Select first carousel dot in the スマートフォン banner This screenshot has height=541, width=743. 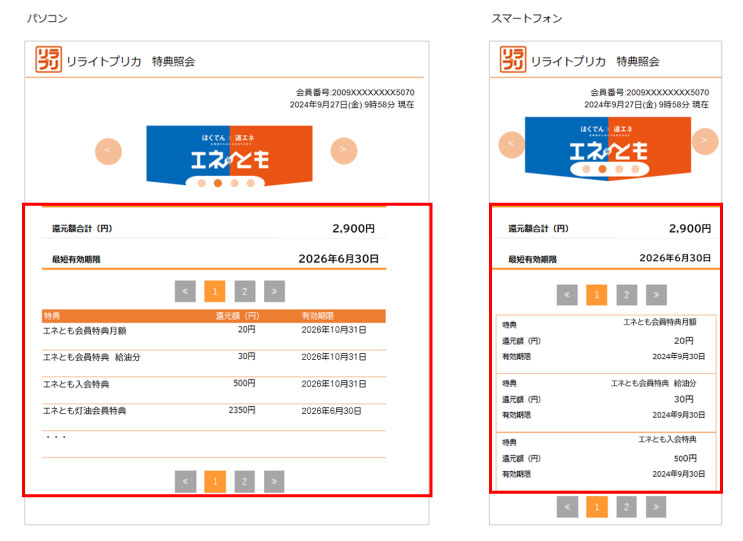pos(586,169)
